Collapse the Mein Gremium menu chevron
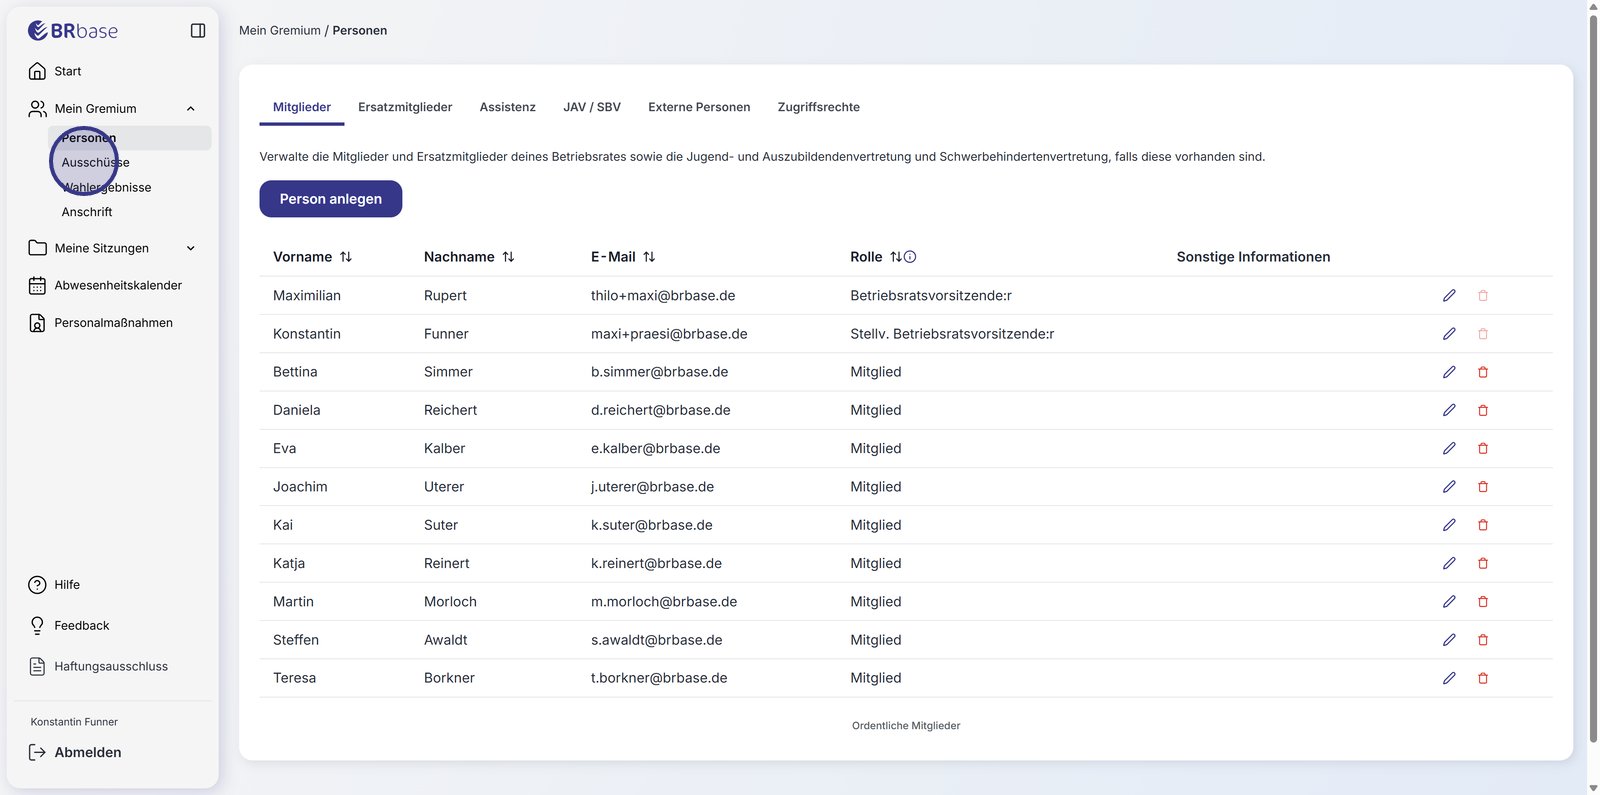Image resolution: width=1600 pixels, height=795 pixels. pos(191,109)
